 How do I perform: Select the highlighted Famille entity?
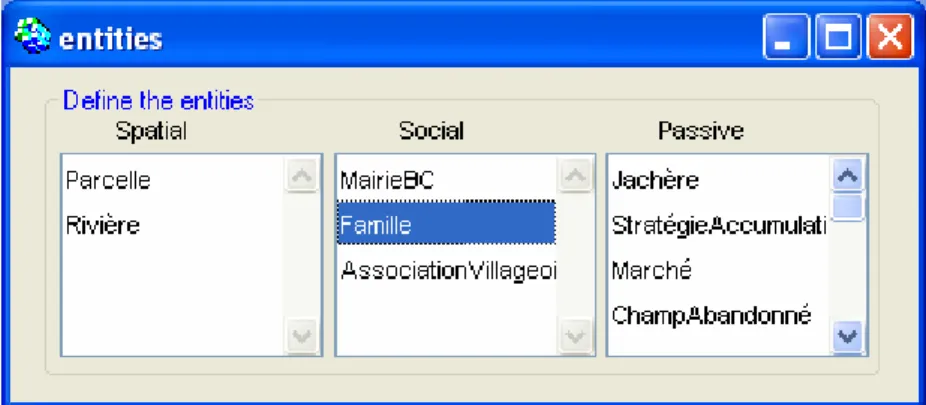click(446, 223)
